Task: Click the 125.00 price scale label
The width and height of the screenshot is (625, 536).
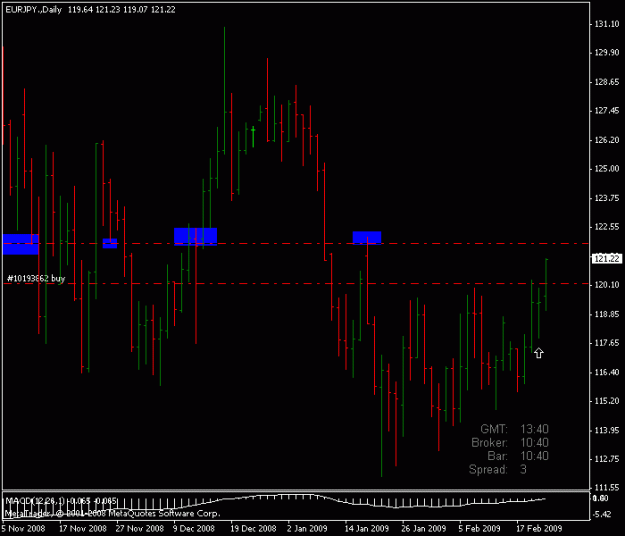Action: click(607, 169)
